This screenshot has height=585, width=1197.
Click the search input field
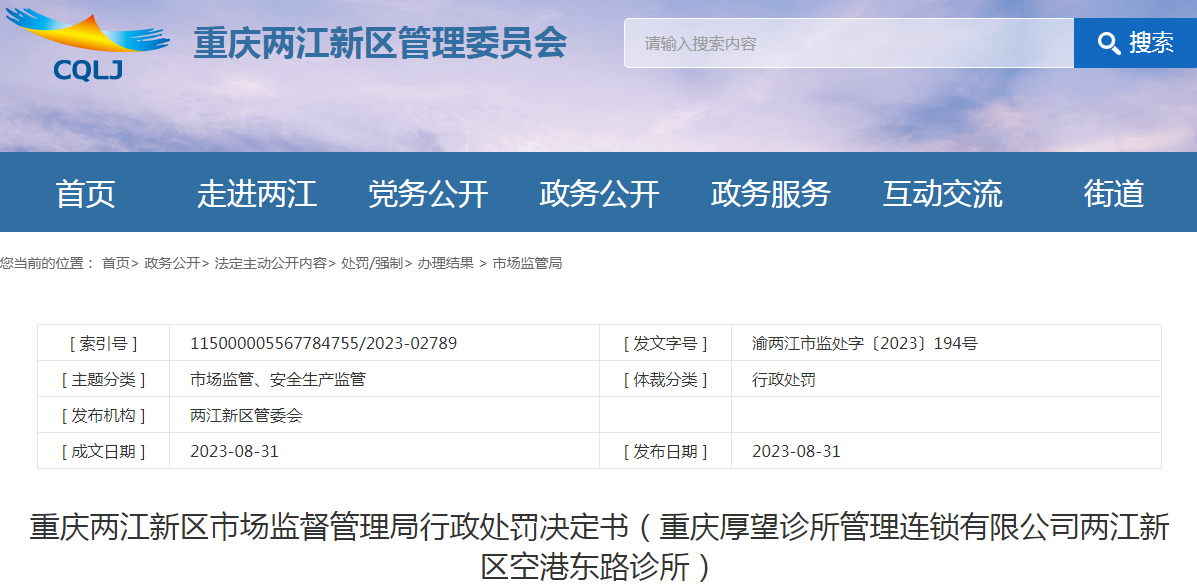point(848,44)
